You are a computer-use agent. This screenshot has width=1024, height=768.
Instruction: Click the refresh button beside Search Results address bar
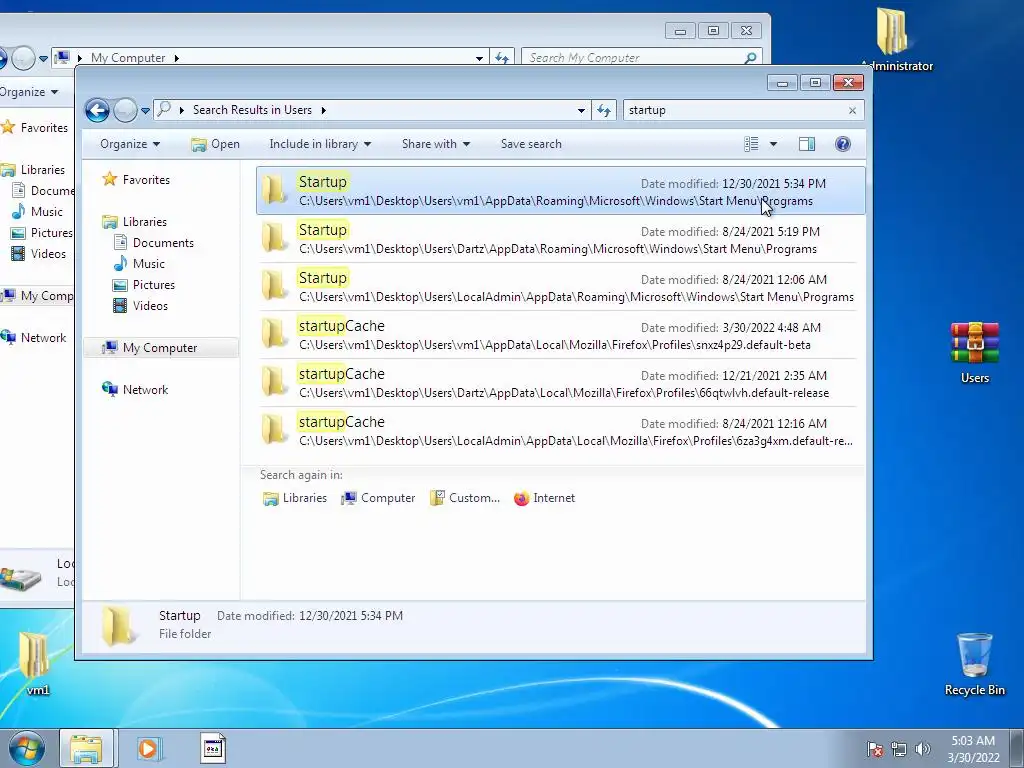tap(604, 110)
